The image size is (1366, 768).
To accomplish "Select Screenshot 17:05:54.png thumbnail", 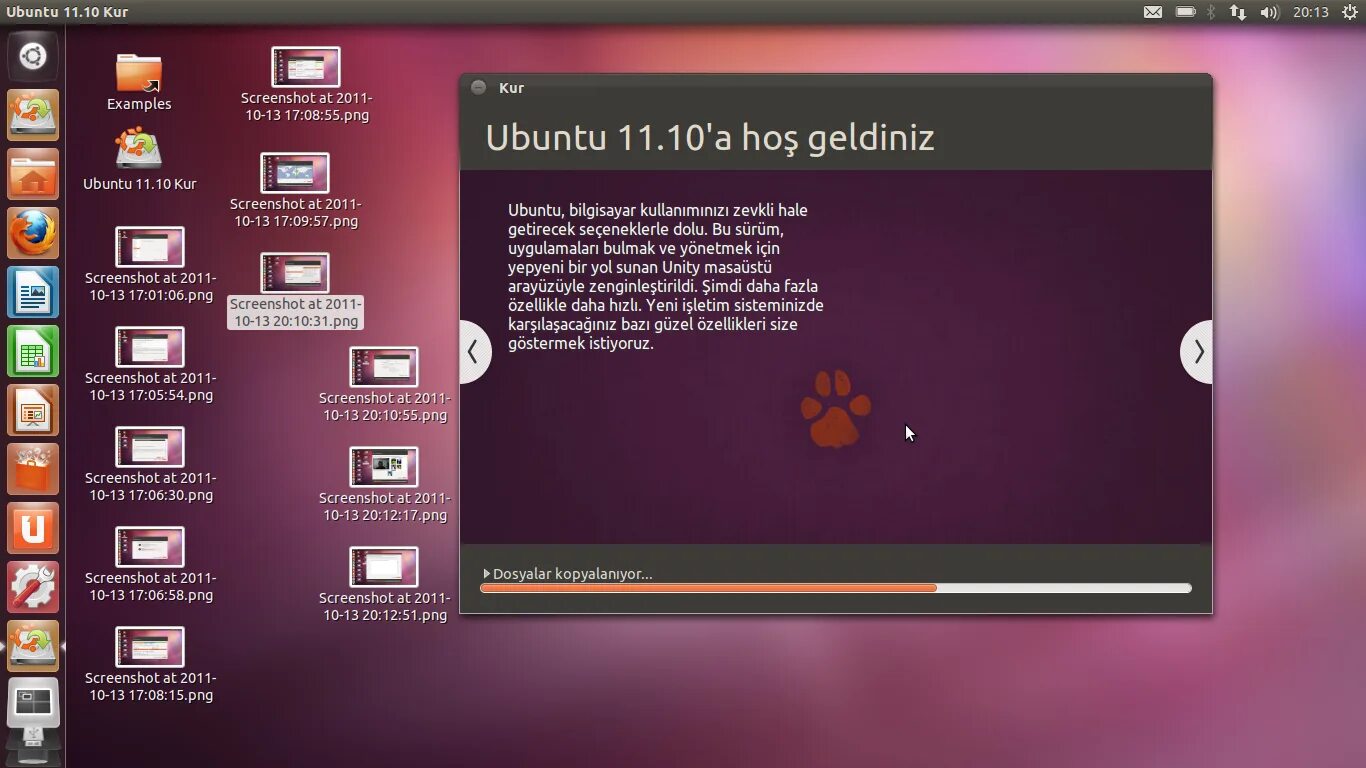I will (x=150, y=347).
